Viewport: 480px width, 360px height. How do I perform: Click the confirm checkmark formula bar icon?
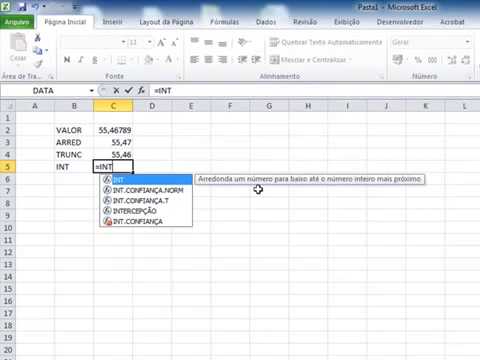pyautogui.click(x=129, y=90)
